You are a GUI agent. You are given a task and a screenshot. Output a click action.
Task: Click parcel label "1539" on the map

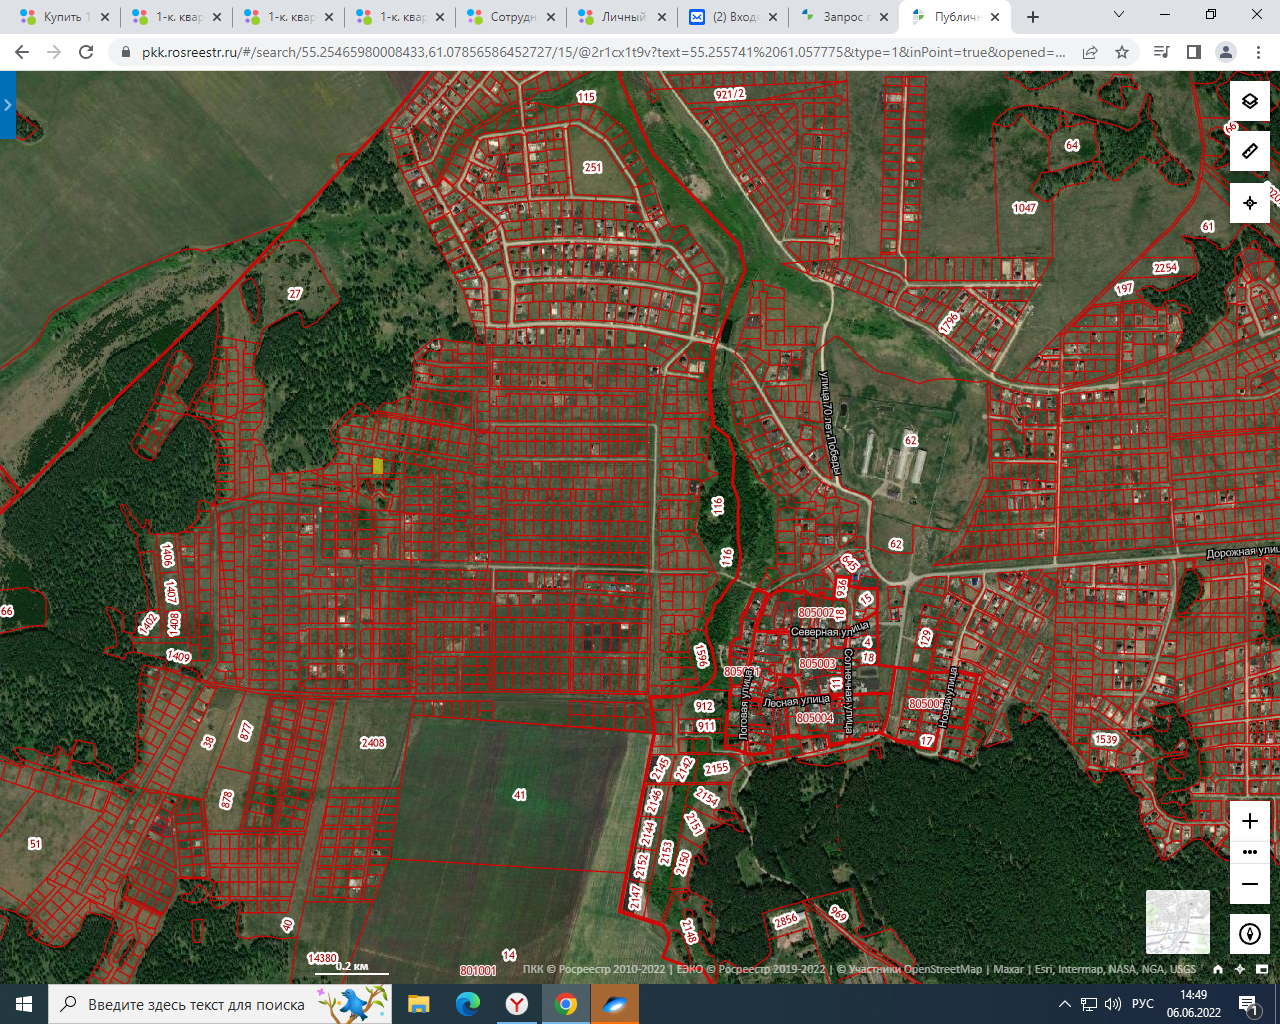coord(1106,740)
